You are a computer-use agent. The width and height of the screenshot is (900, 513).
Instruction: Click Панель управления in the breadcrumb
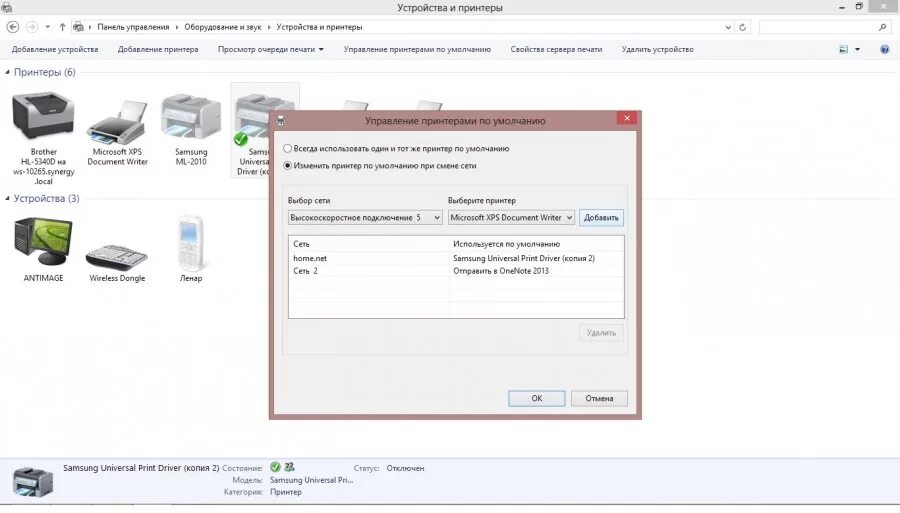pos(133,27)
